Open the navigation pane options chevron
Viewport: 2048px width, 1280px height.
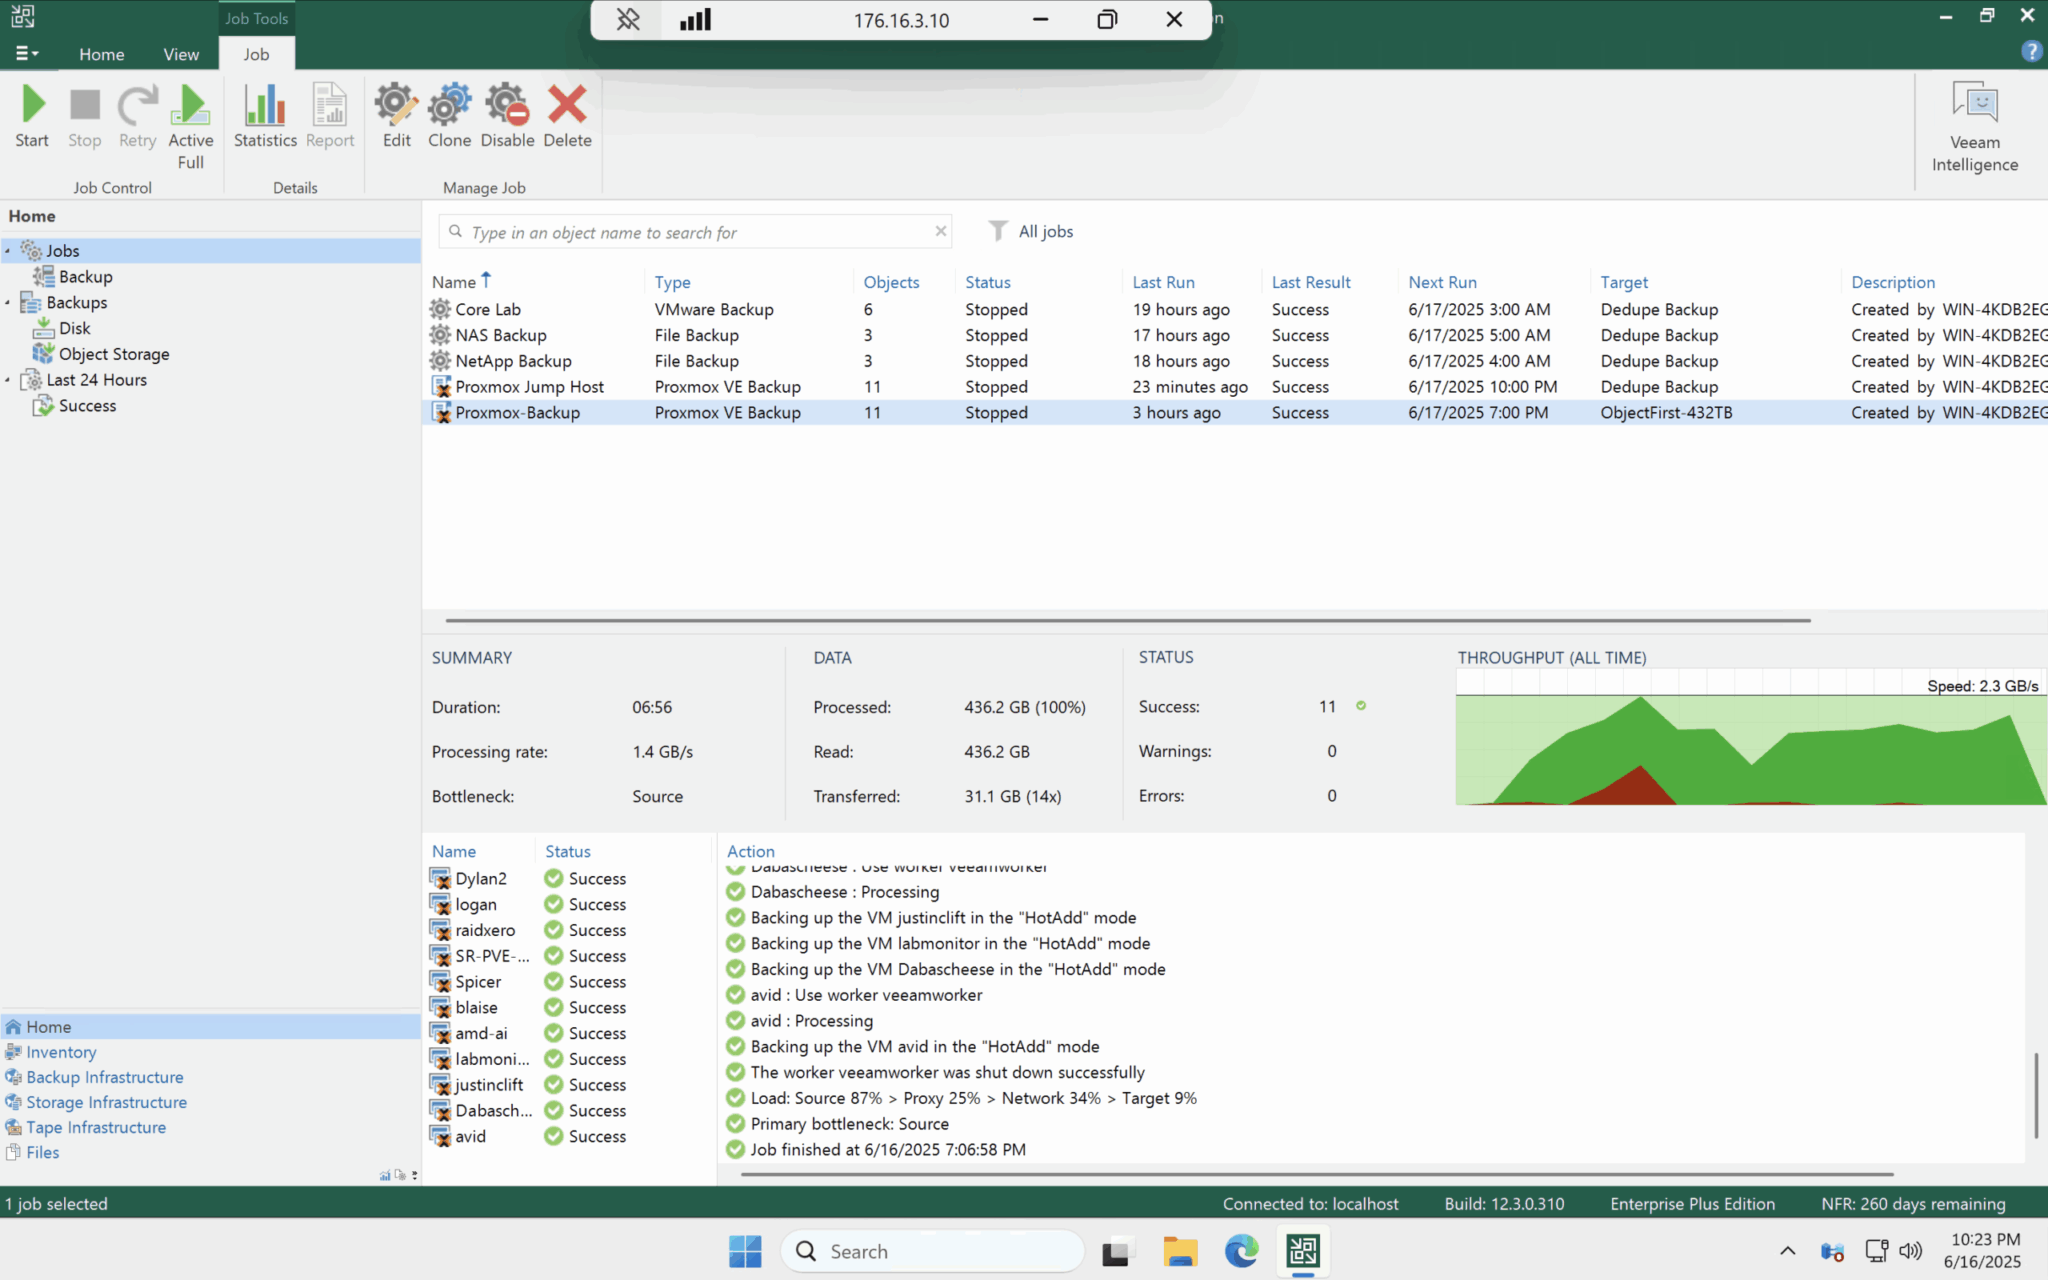click(x=414, y=1175)
